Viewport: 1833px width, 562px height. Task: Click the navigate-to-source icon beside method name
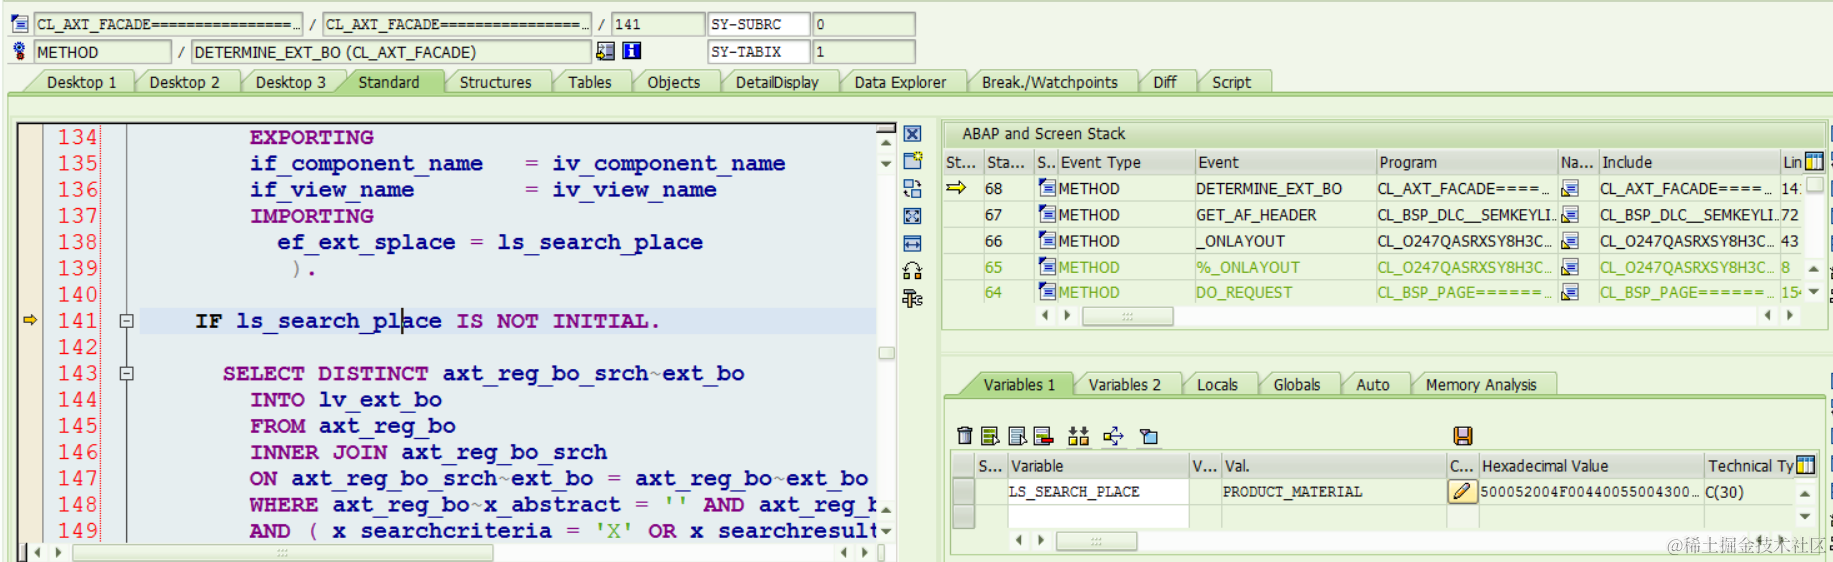tap(605, 51)
